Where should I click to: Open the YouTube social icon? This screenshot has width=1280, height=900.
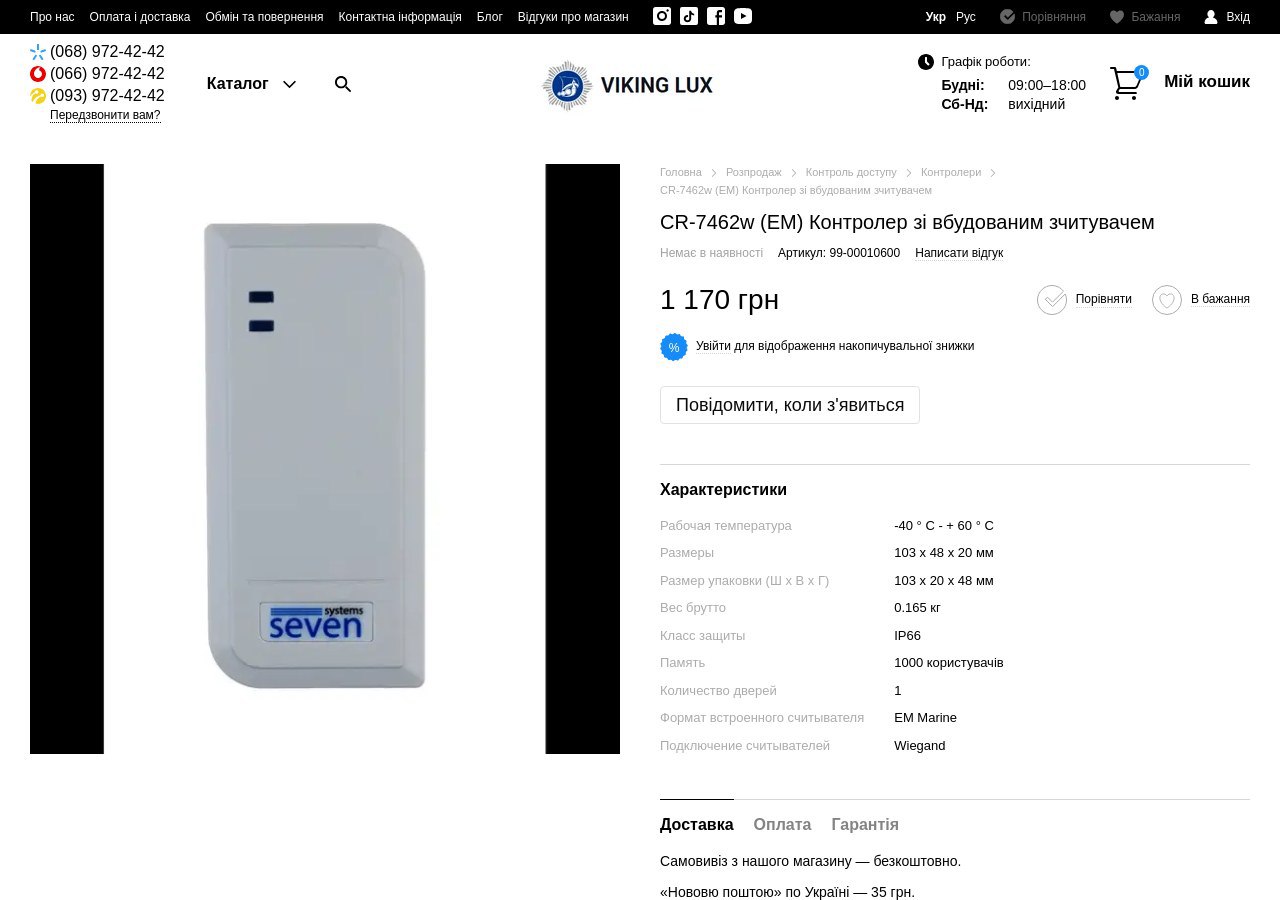pos(743,16)
